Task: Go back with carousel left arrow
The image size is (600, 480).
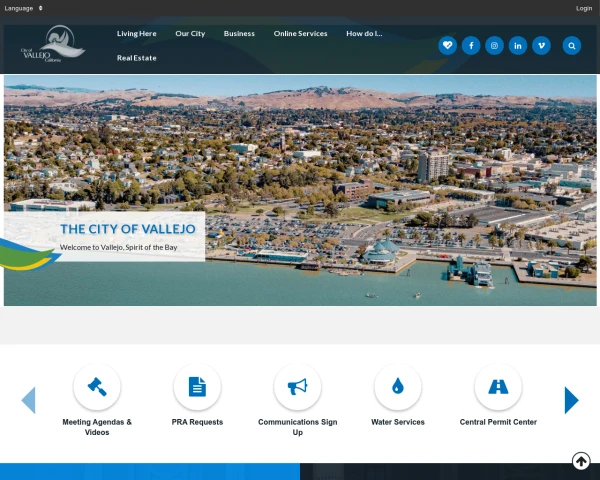Action: [28, 400]
